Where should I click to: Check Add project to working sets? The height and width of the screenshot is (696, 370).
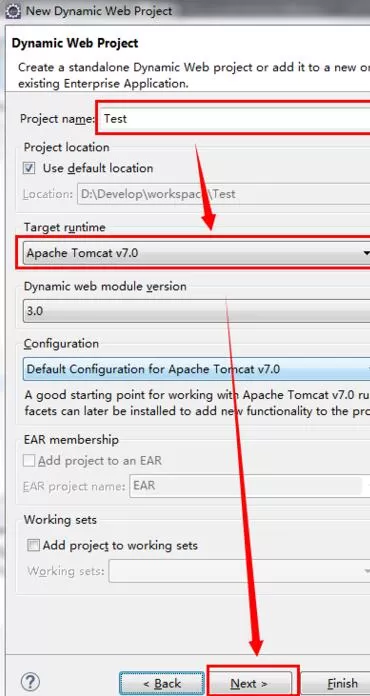pos(33,545)
